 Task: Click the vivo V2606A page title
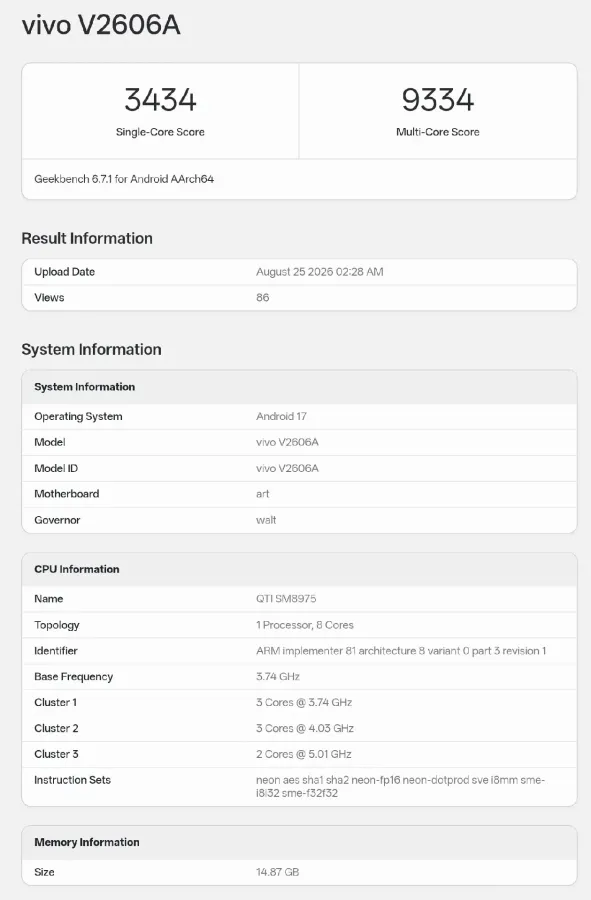tap(101, 25)
